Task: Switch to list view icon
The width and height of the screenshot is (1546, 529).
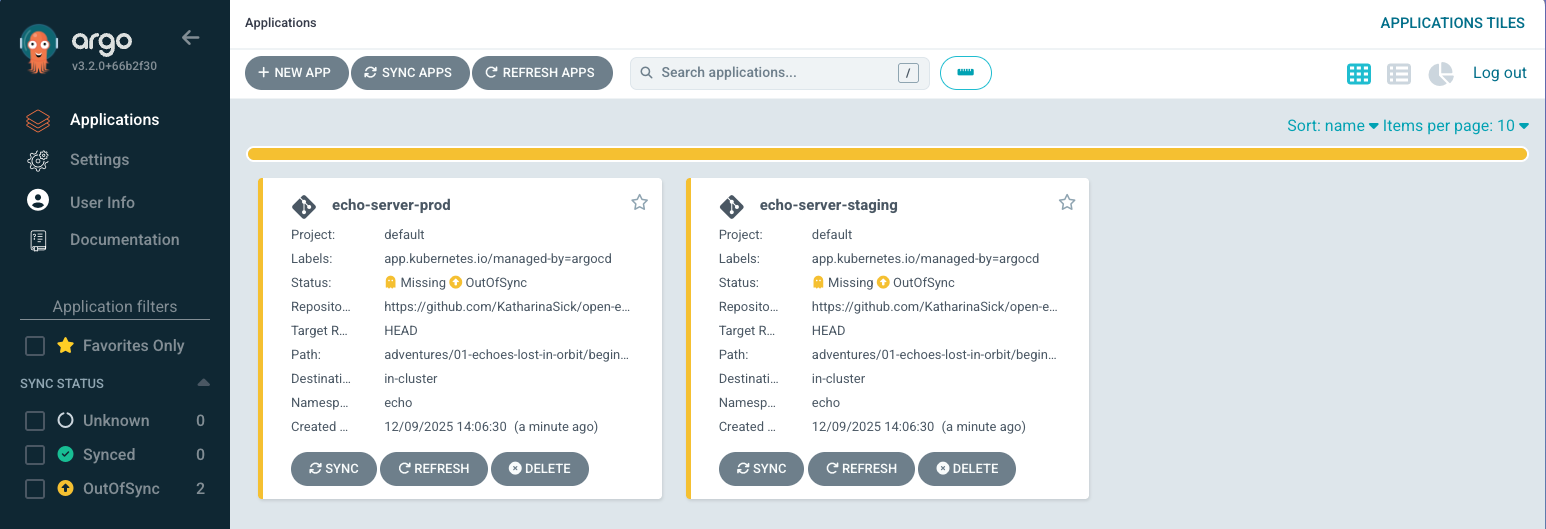Action: (1399, 74)
